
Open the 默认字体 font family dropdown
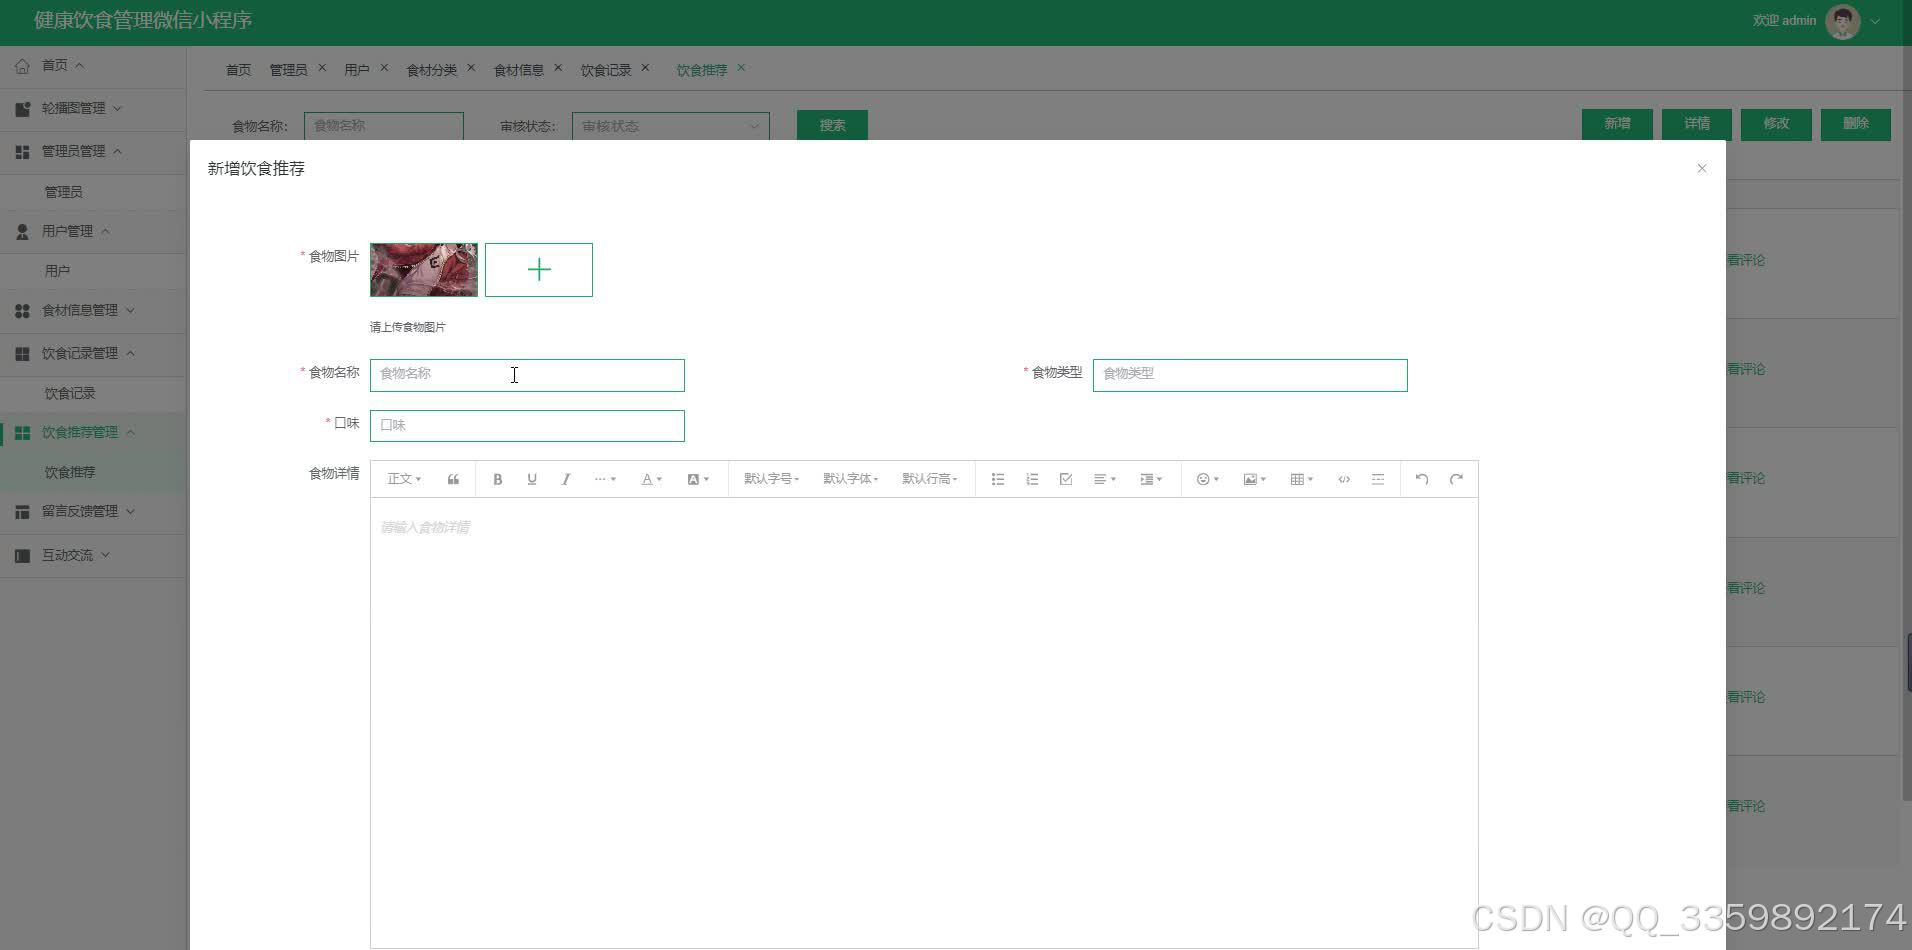850,479
